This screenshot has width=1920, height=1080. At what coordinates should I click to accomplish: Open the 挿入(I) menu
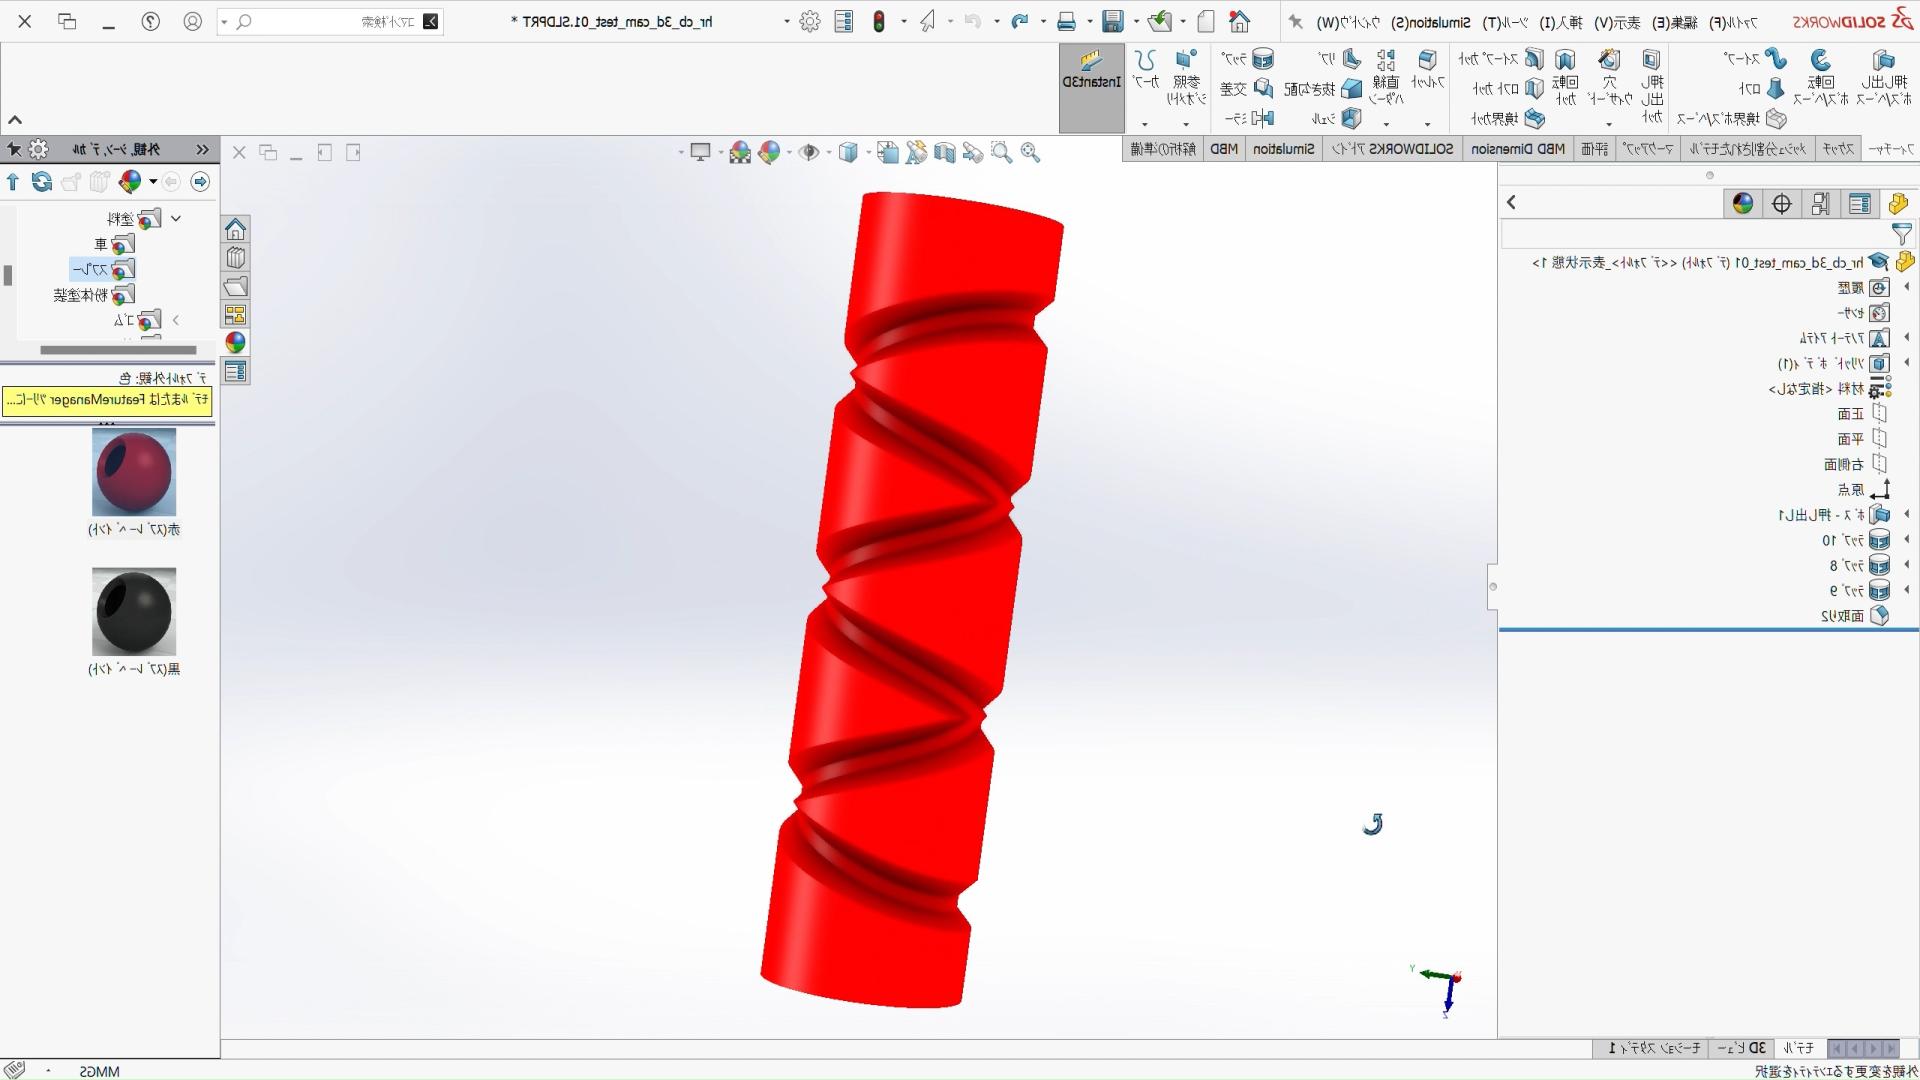tap(1562, 22)
